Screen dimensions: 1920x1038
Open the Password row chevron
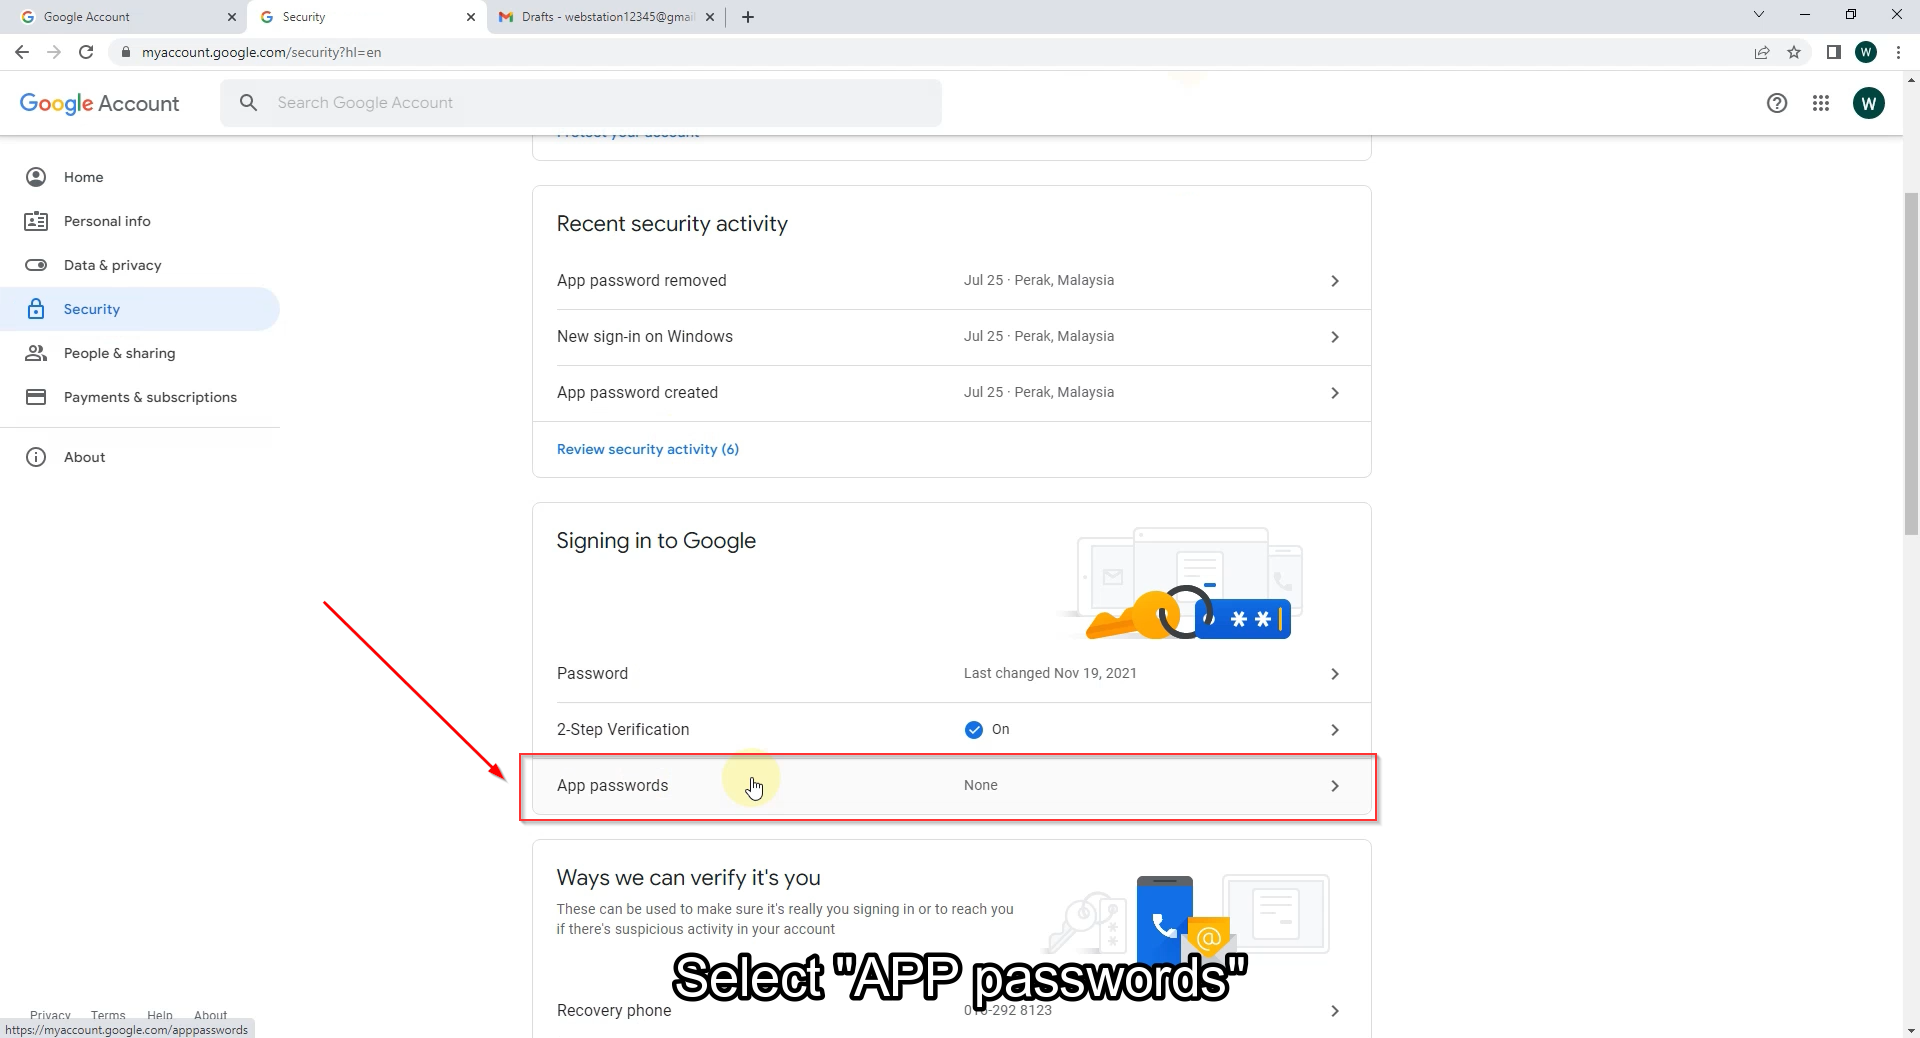pos(1335,674)
